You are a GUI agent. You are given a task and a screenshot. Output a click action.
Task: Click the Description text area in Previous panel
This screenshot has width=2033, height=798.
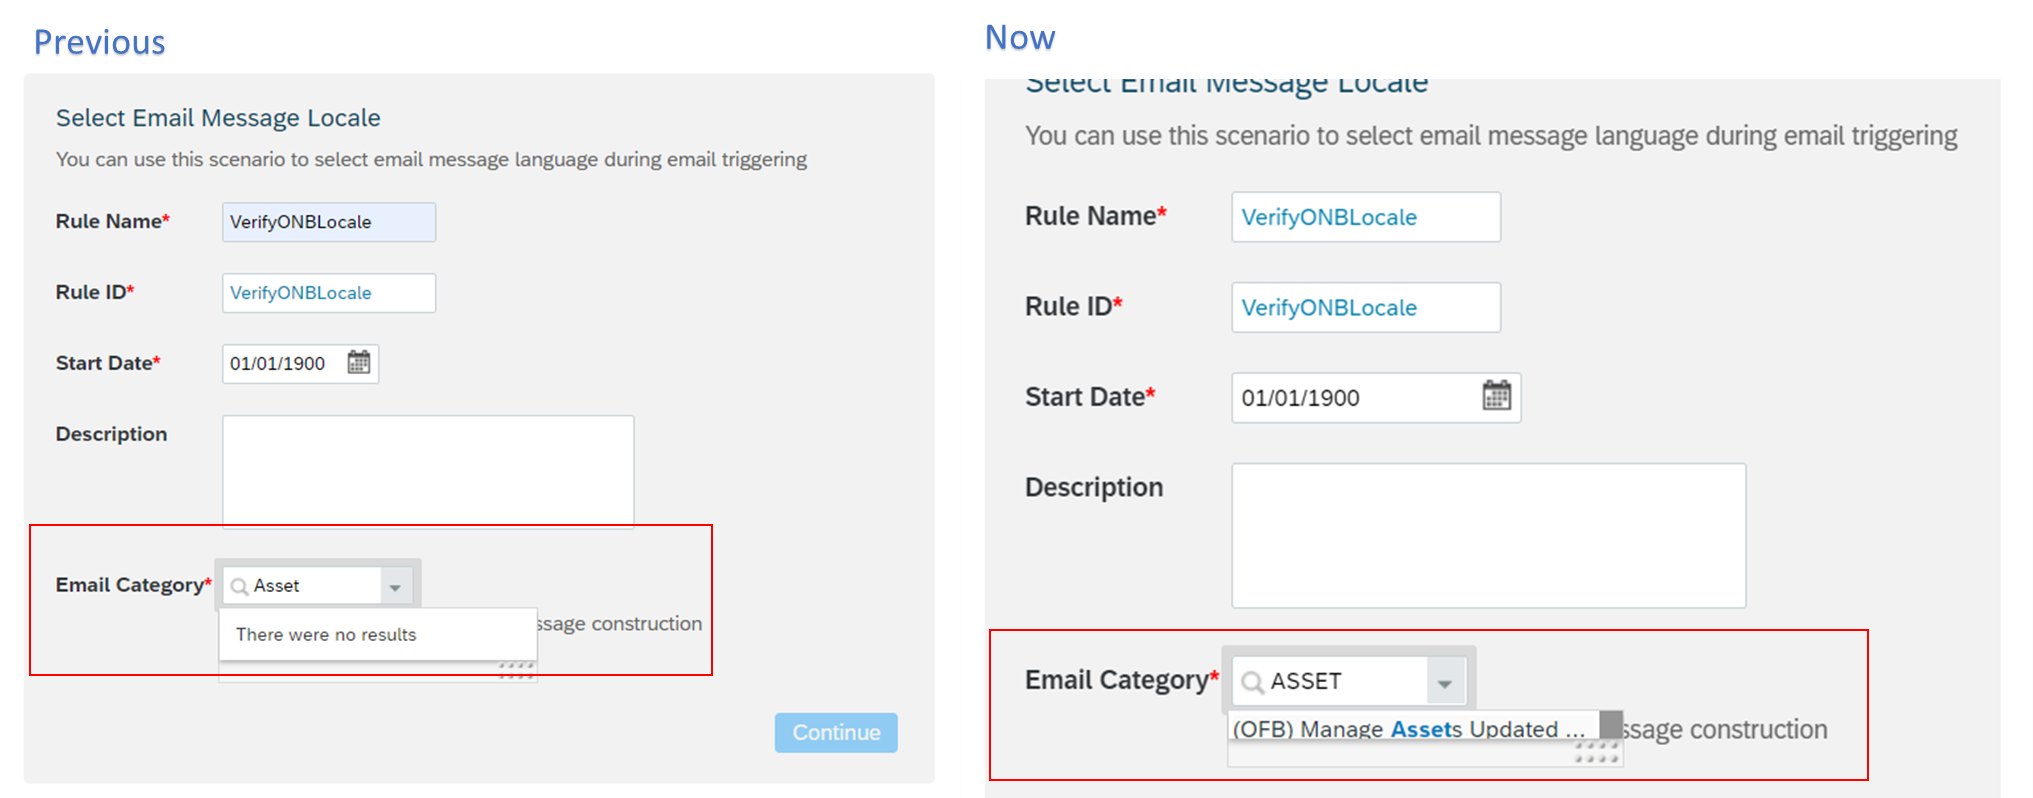[x=428, y=470]
